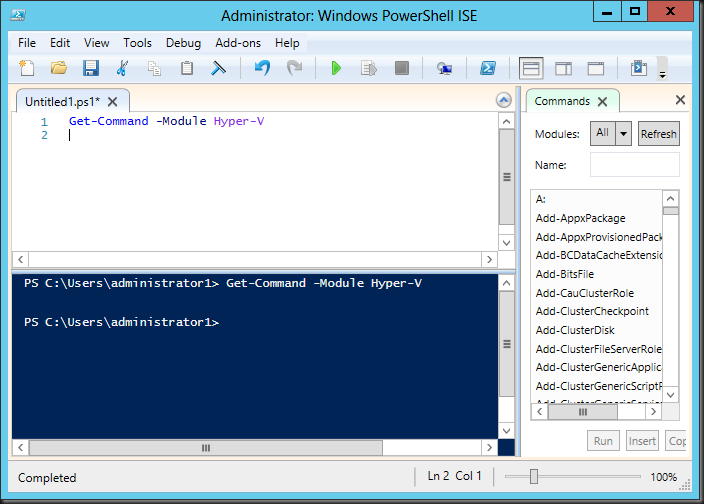Stop operation using the gray square icon

[x=402, y=68]
